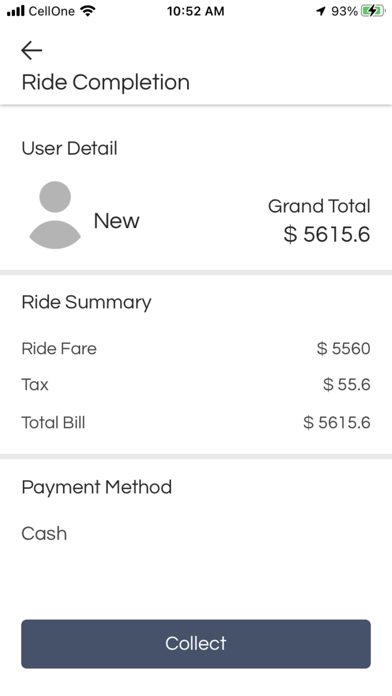Tap the Ride Completion title
Image resolution: width=392 pixels, height=696 pixels.
(106, 83)
